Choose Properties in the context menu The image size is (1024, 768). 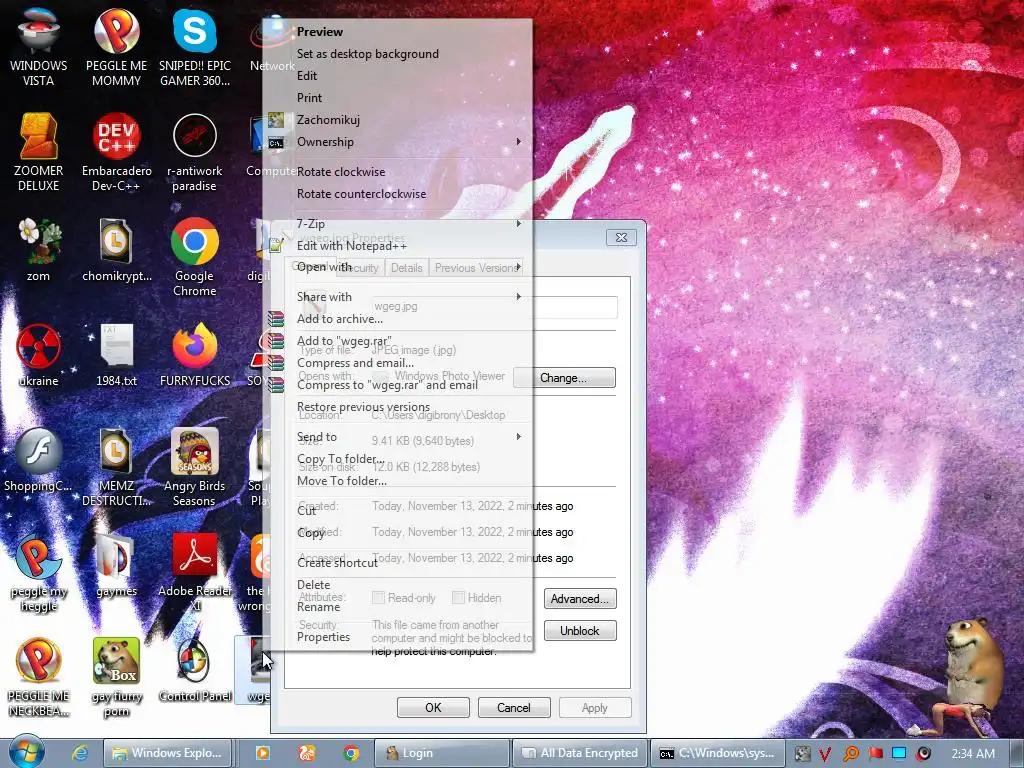[398, 637]
